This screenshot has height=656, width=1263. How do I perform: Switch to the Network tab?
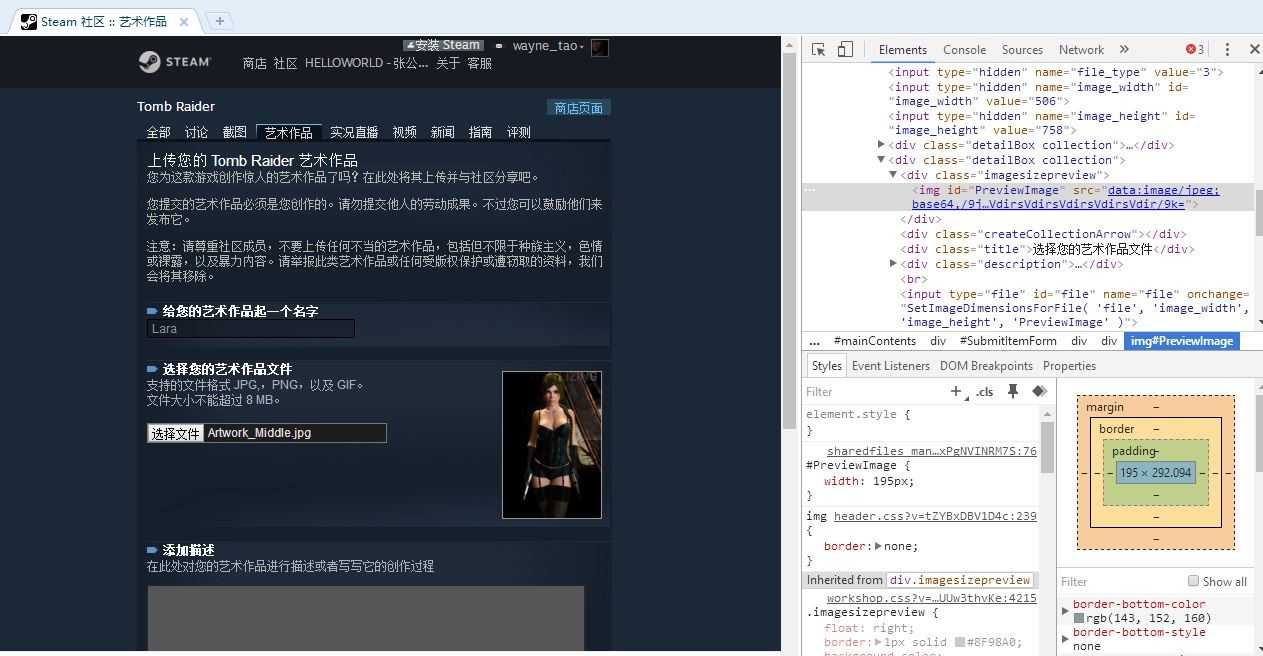(x=1081, y=49)
